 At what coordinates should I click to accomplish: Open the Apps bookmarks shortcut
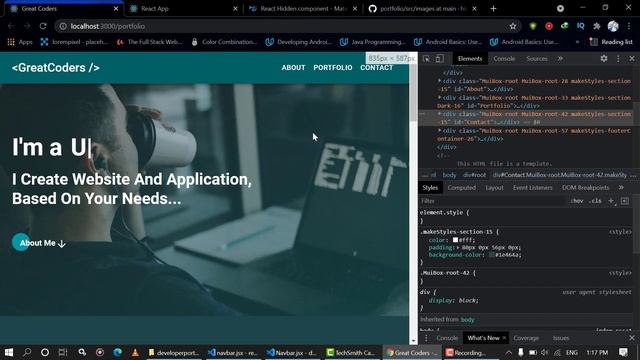click(20, 42)
